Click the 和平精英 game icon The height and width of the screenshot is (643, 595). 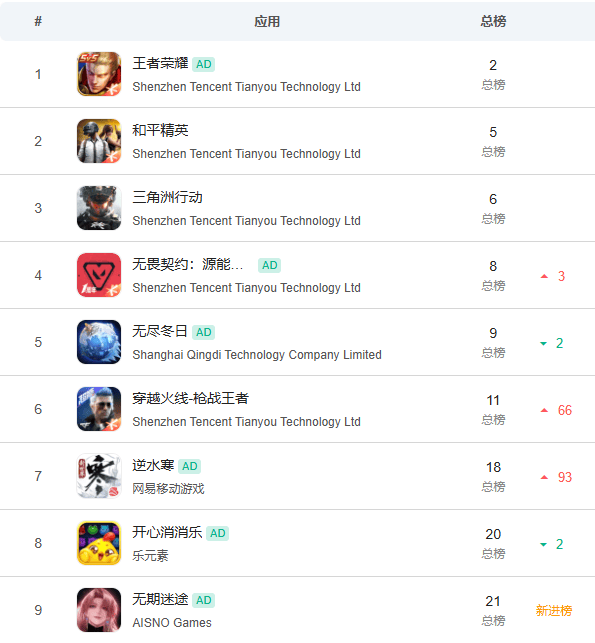tap(99, 141)
